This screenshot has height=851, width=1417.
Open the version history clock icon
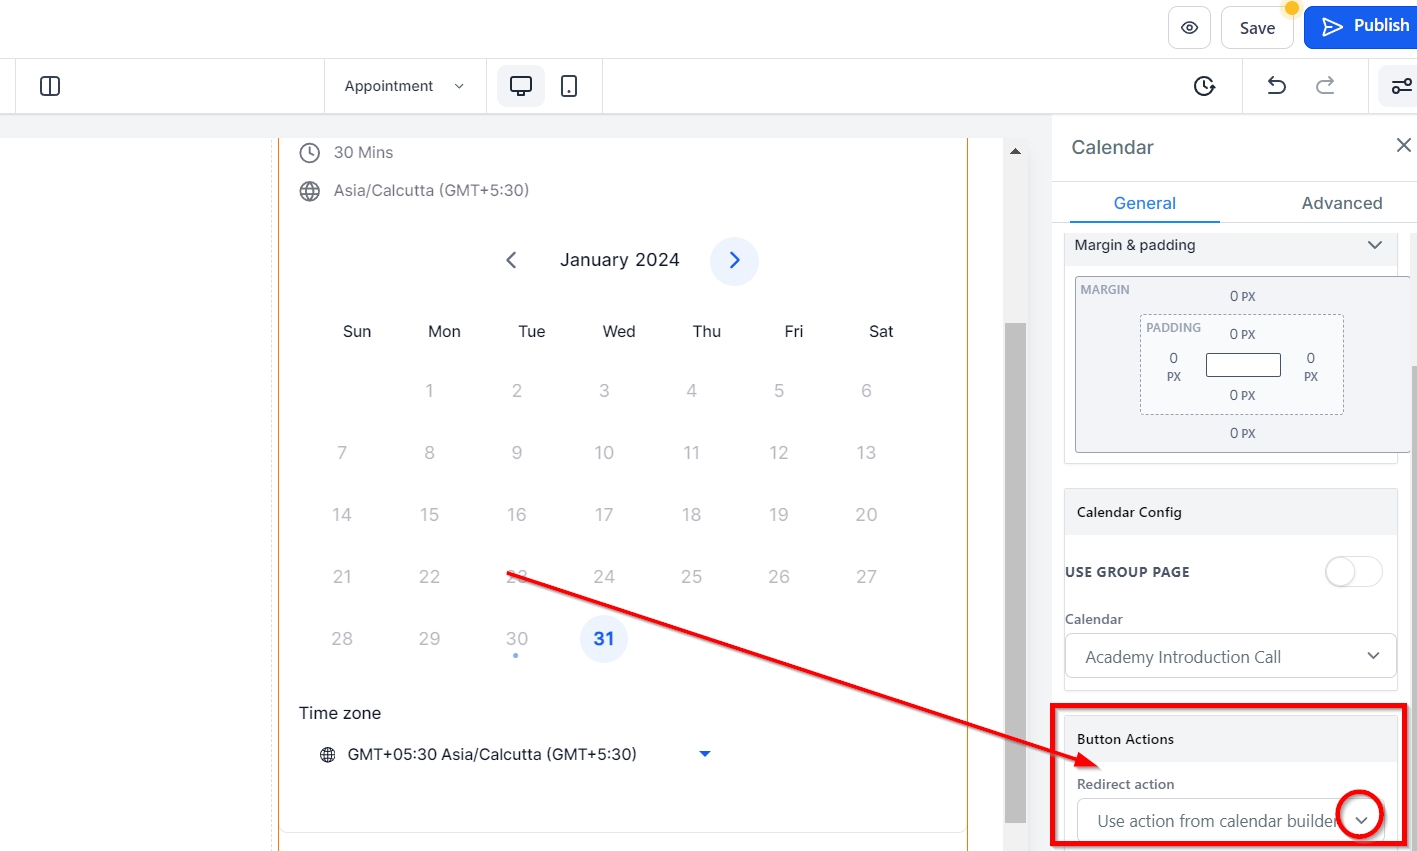(x=1204, y=86)
